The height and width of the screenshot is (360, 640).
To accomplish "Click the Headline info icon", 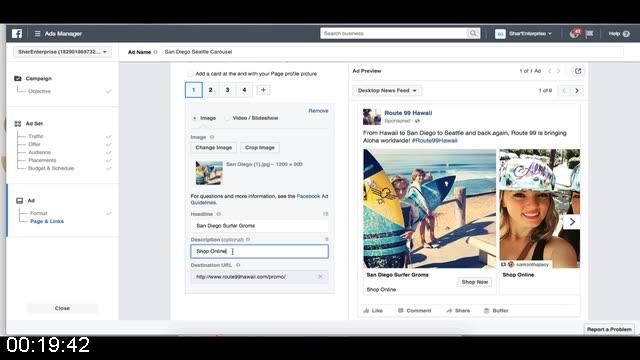I will pos(218,214).
